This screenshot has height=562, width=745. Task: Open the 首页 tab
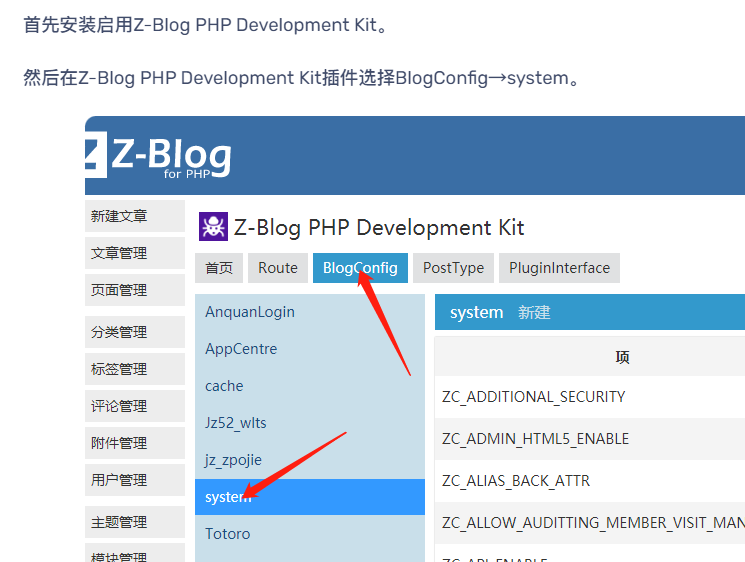(219, 268)
